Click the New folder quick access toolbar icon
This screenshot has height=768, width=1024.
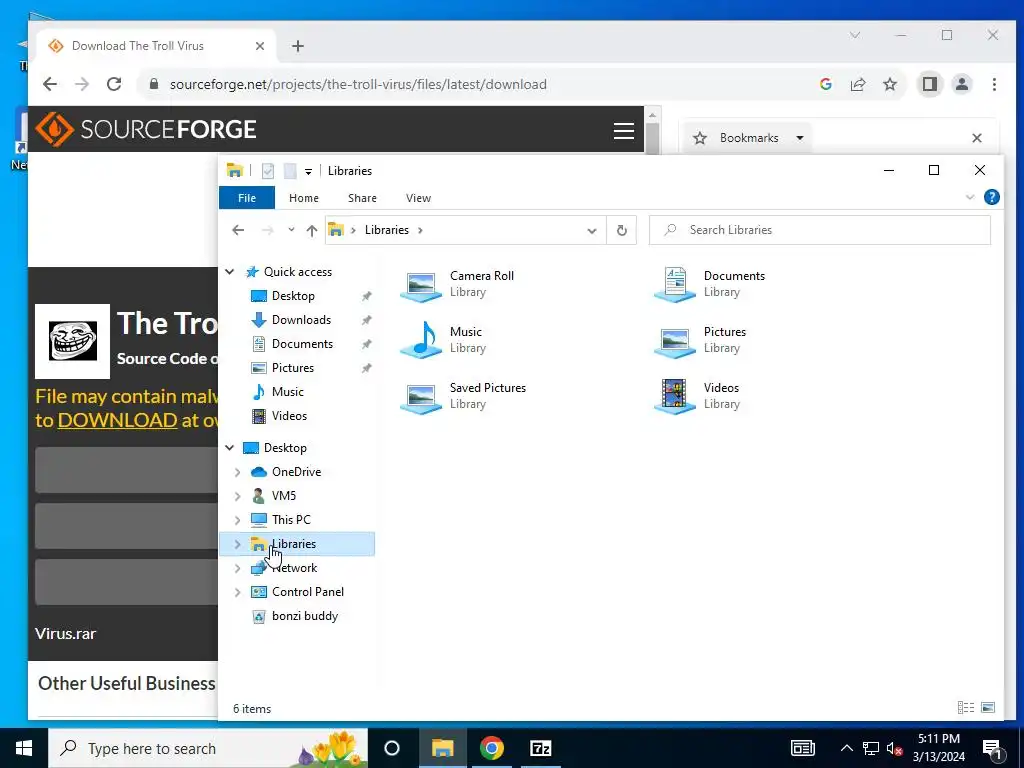[290, 171]
